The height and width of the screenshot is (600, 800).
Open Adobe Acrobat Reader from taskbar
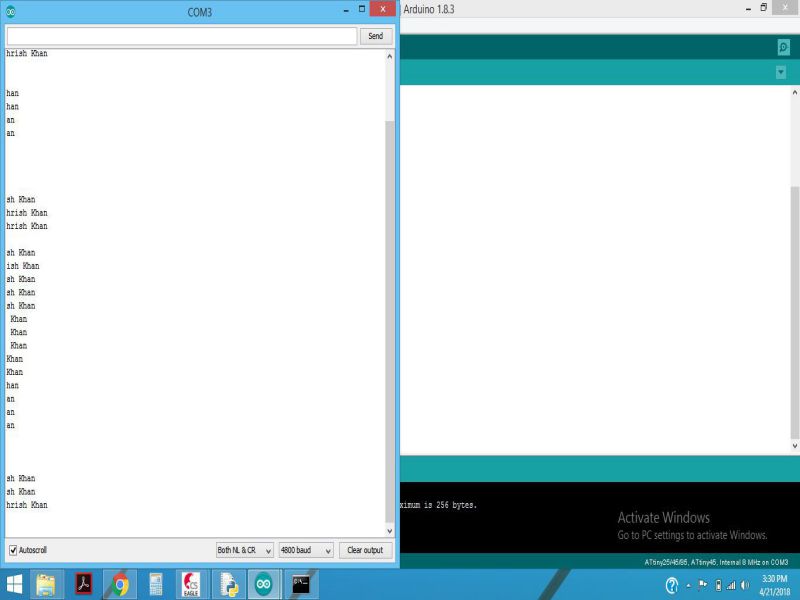83,584
